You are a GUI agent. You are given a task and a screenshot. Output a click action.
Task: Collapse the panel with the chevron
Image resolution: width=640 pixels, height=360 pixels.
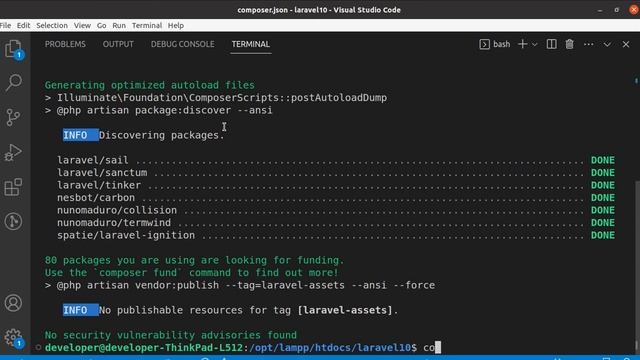point(607,44)
